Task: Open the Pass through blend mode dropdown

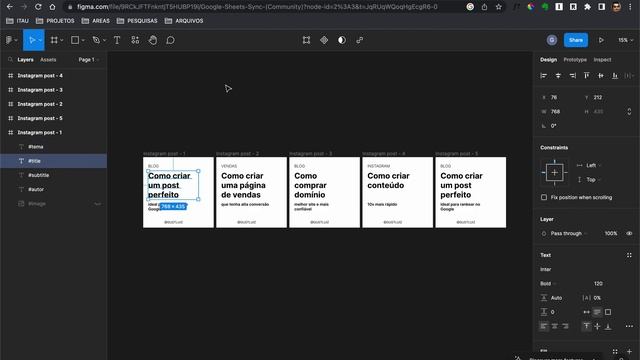Action: [568, 233]
